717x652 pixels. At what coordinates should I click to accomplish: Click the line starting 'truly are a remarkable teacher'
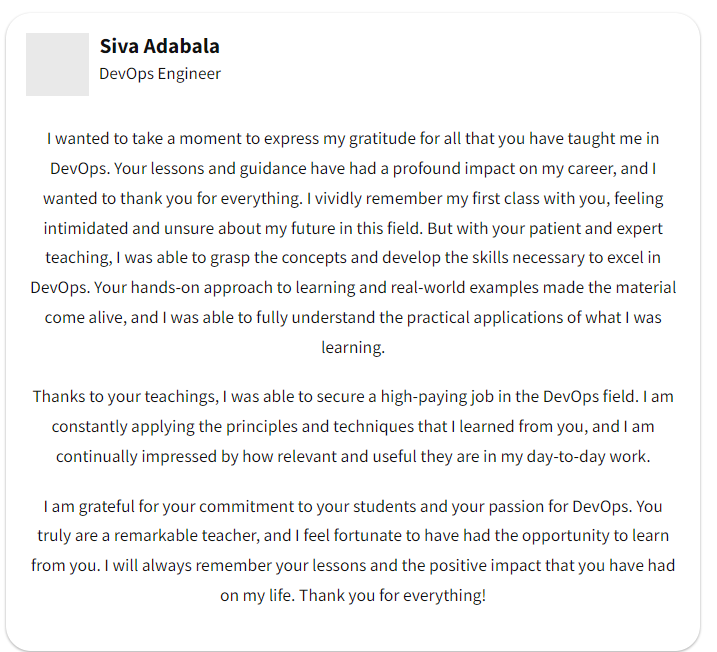pos(353,535)
